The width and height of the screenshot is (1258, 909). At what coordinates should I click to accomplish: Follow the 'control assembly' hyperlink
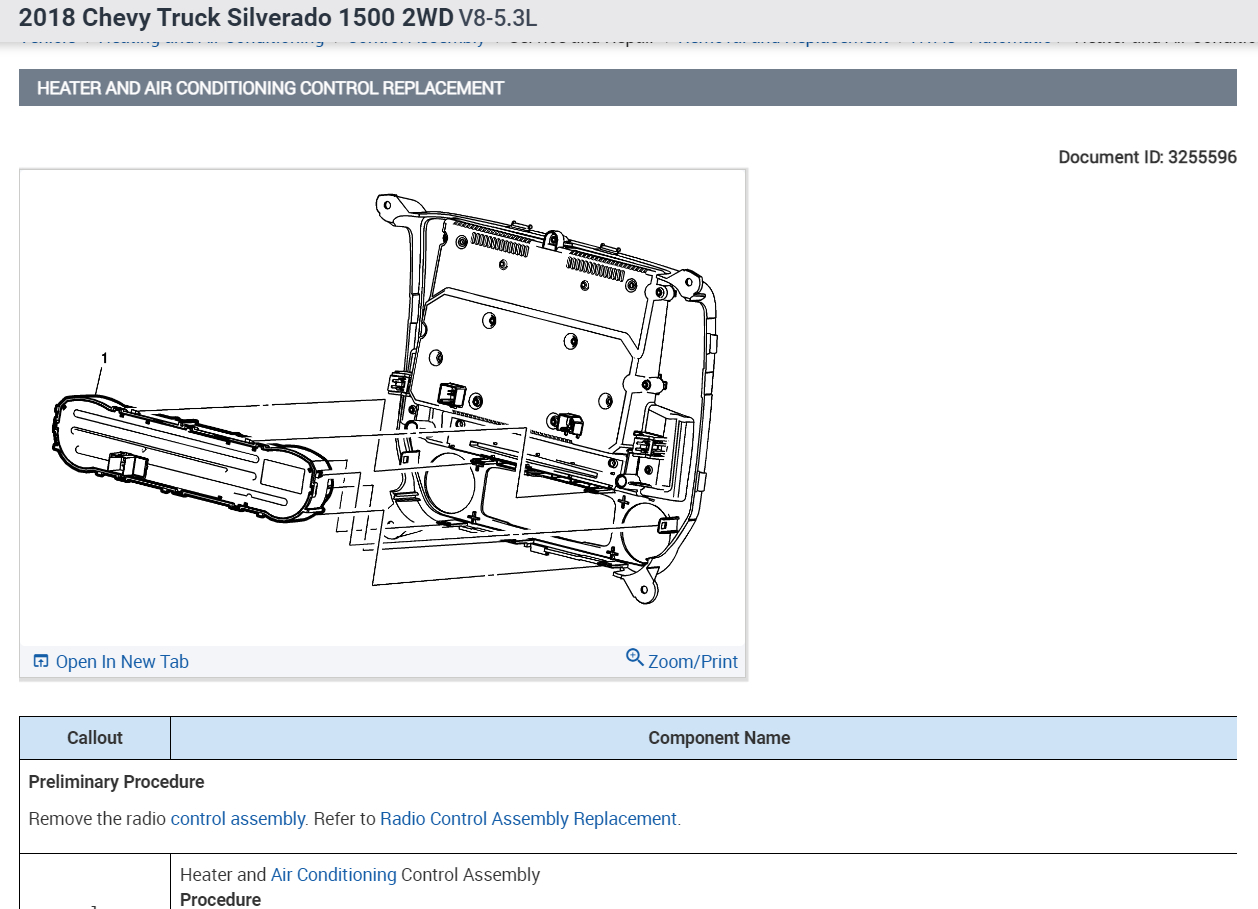coord(237,818)
